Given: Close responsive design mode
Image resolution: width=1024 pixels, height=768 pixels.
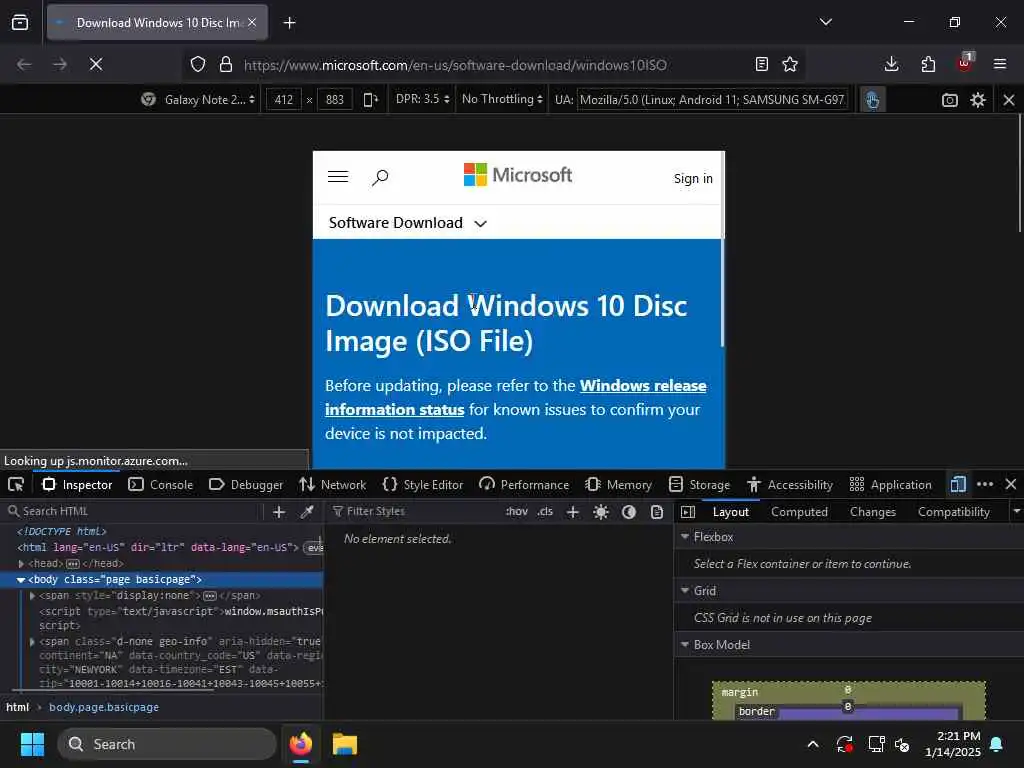Looking at the screenshot, I should pyautogui.click(x=1009, y=100).
